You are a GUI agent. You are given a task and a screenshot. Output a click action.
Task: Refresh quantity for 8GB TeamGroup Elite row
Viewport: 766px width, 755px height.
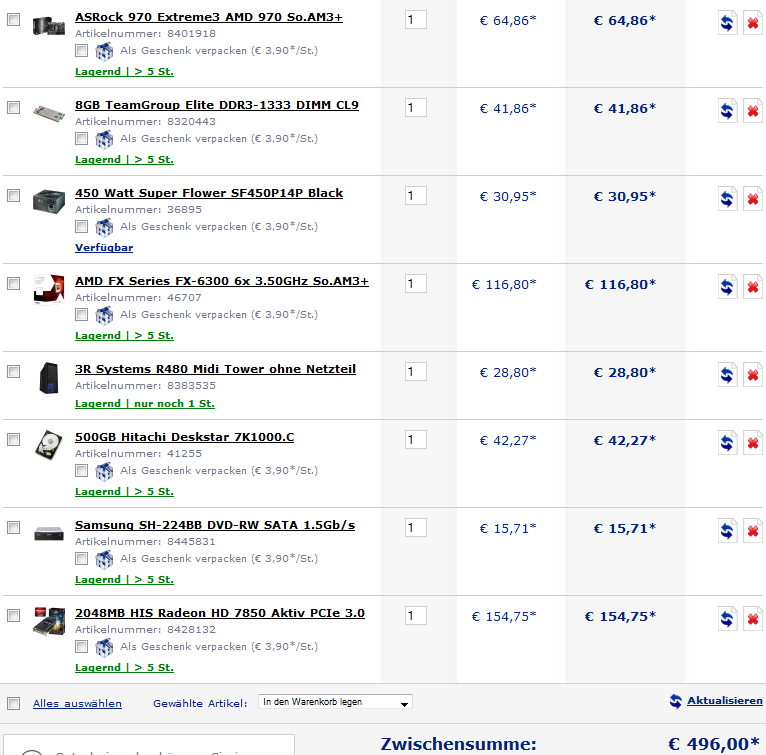727,111
